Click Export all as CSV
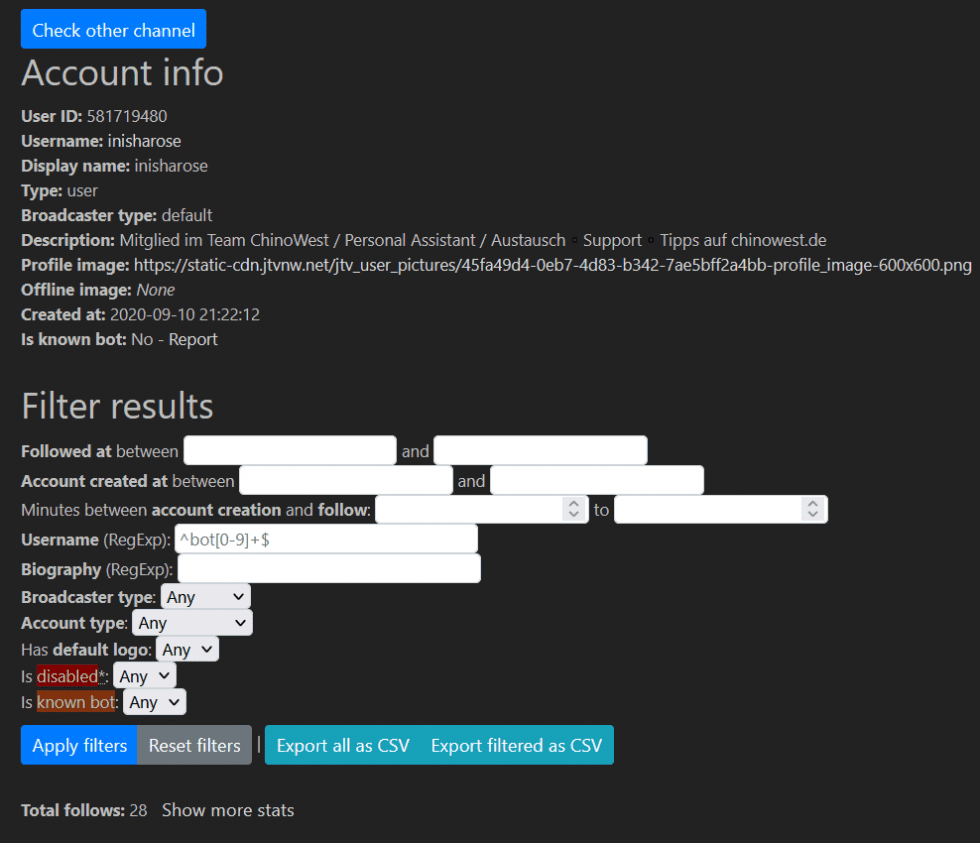This screenshot has width=980, height=843. 343,746
